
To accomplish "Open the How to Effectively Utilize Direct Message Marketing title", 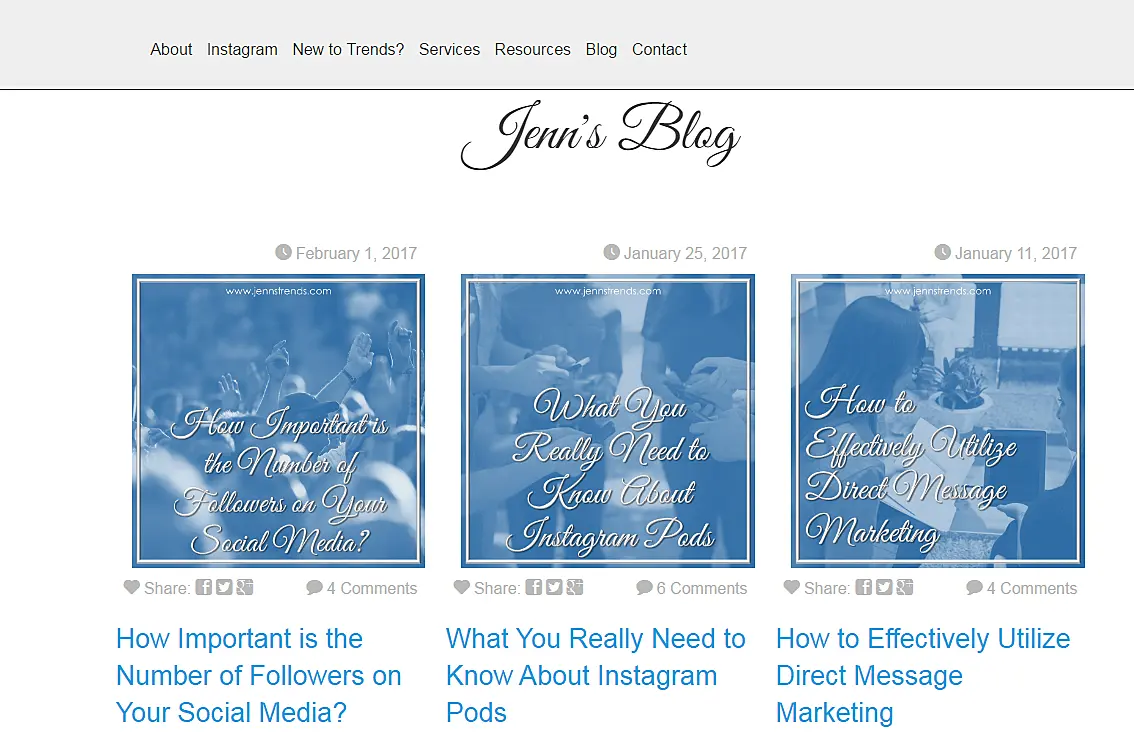I will [923, 676].
